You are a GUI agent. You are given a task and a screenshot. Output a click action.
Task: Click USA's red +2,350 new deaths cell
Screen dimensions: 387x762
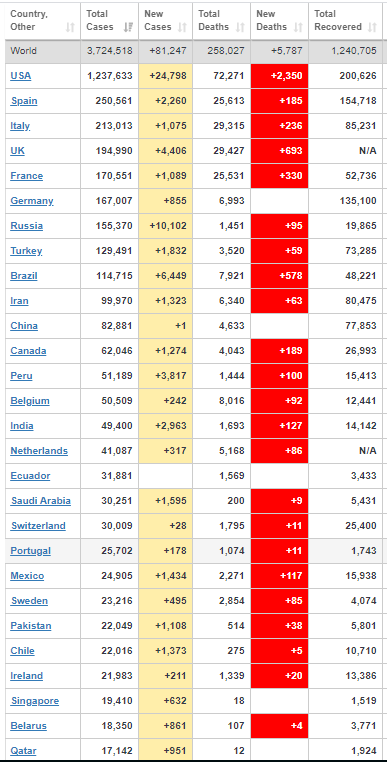[280, 76]
